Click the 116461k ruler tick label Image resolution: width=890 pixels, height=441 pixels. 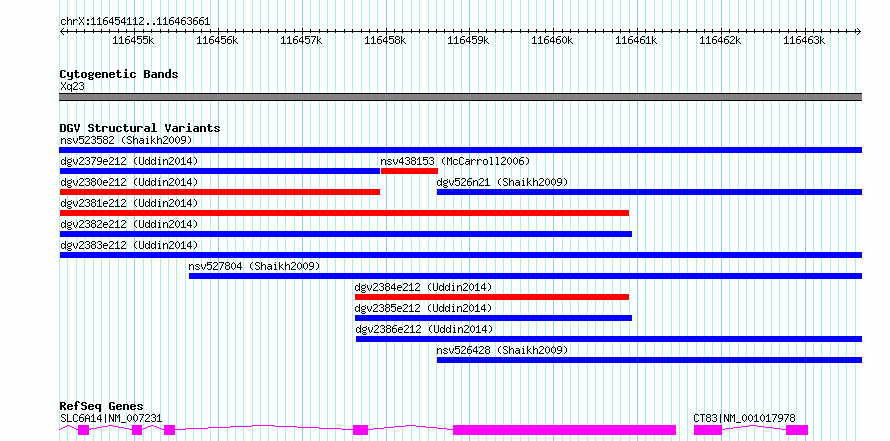click(637, 40)
